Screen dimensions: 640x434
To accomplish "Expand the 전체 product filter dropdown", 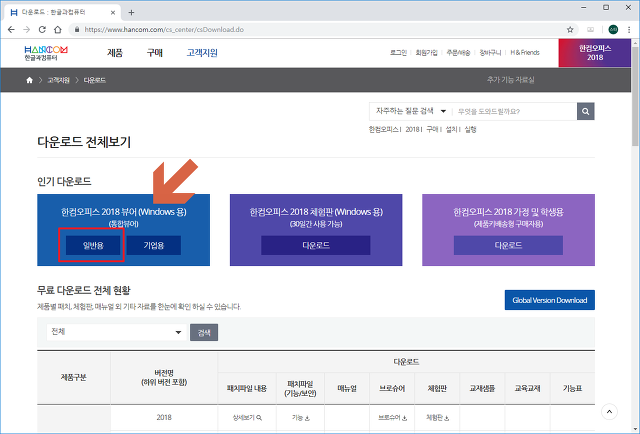I will pos(116,332).
